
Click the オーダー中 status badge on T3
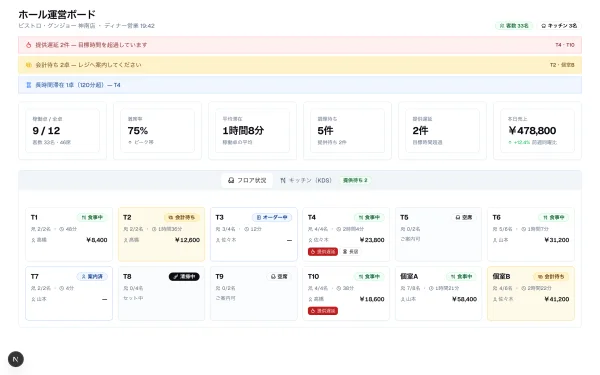point(272,217)
